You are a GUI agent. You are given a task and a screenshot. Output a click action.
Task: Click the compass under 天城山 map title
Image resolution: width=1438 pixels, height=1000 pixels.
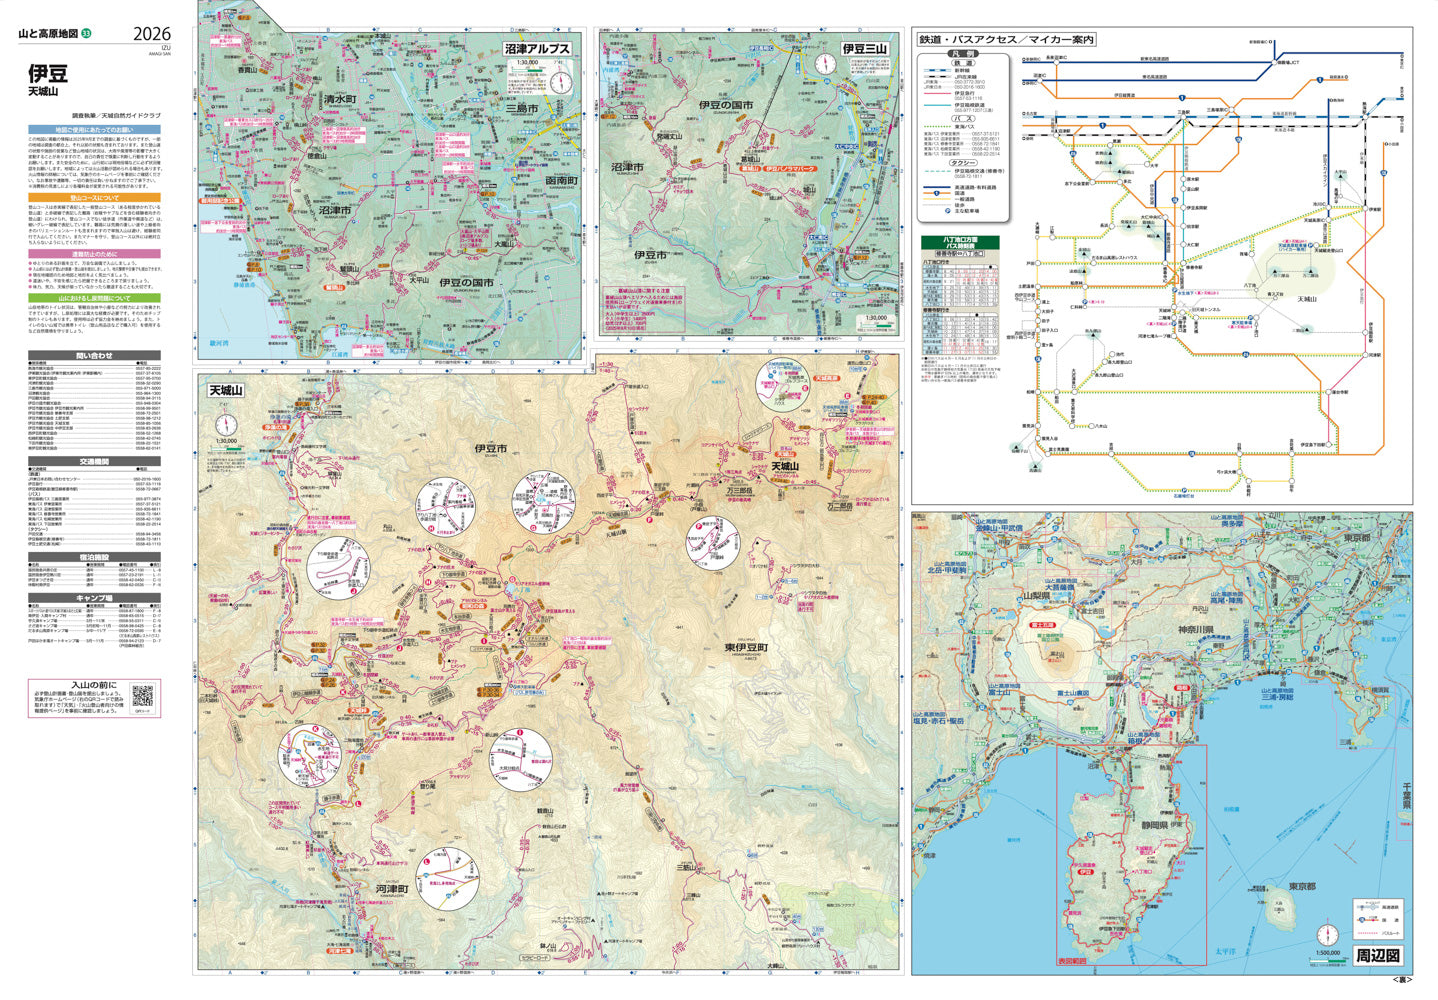pos(225,425)
